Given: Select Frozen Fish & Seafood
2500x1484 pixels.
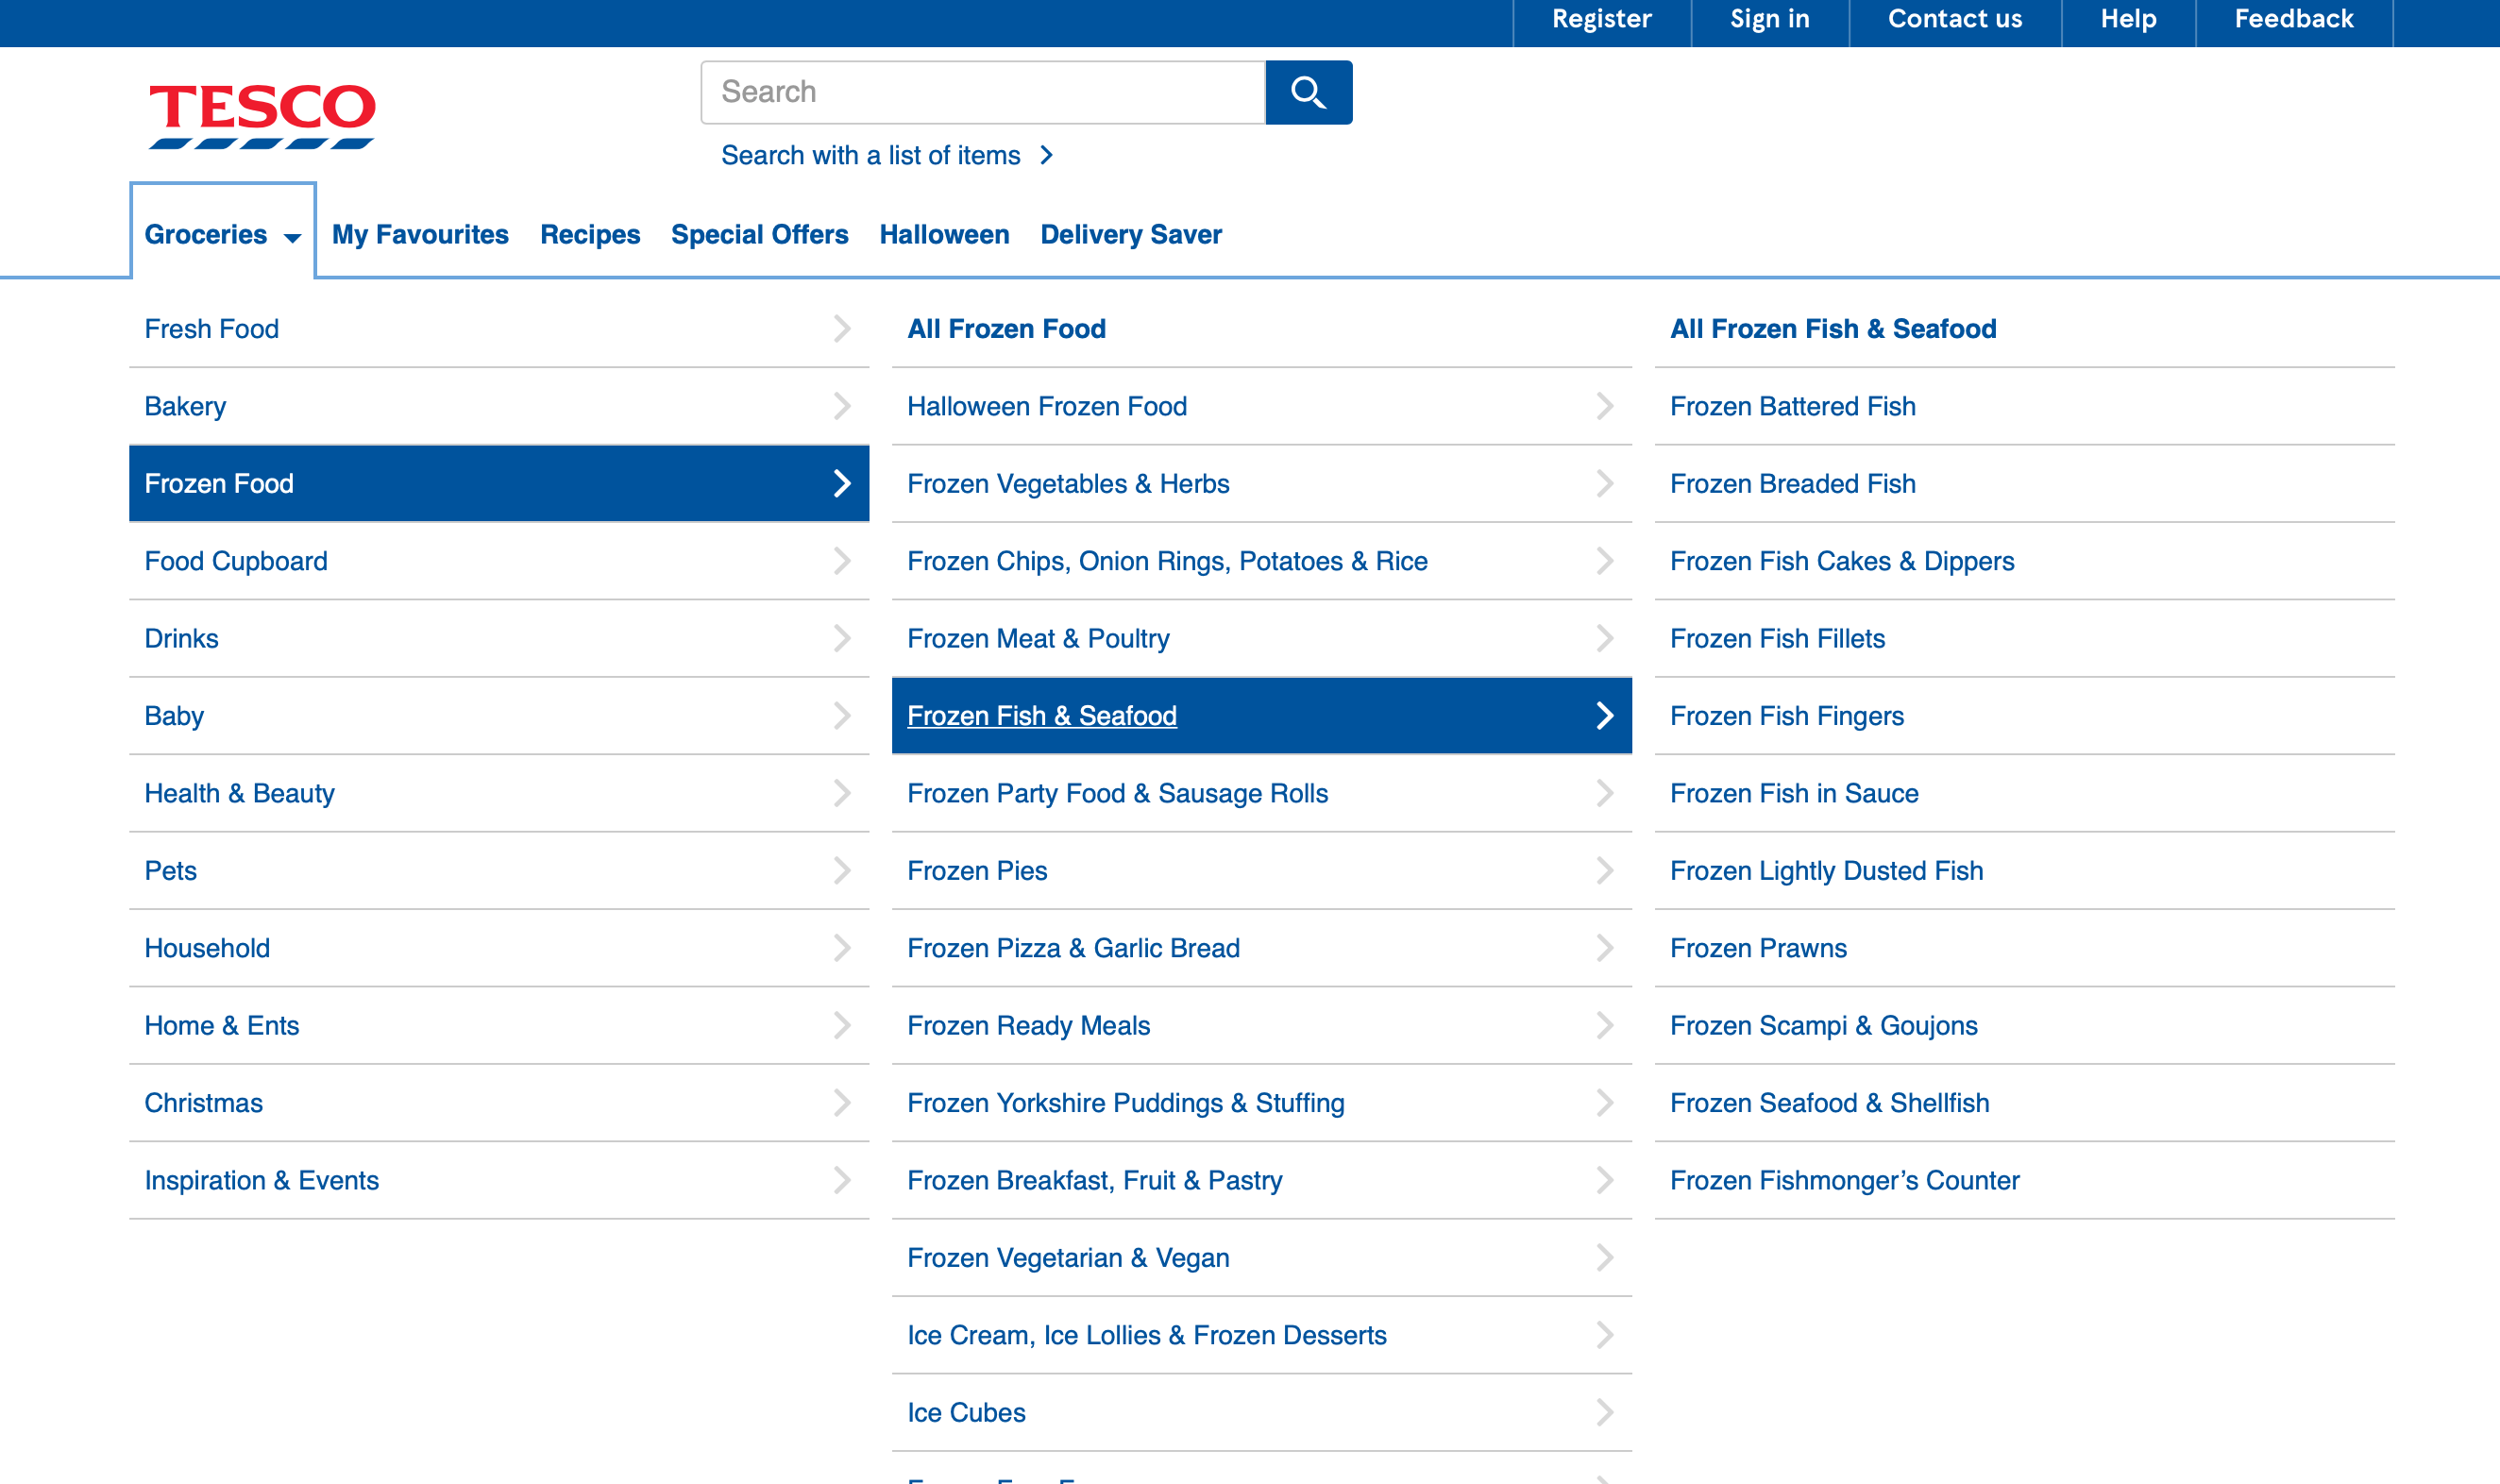Looking at the screenshot, I should click(x=1261, y=716).
